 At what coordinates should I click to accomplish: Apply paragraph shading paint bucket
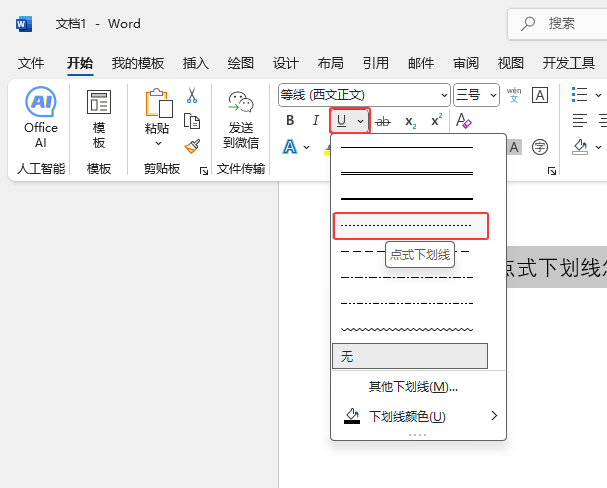pyautogui.click(x=580, y=147)
